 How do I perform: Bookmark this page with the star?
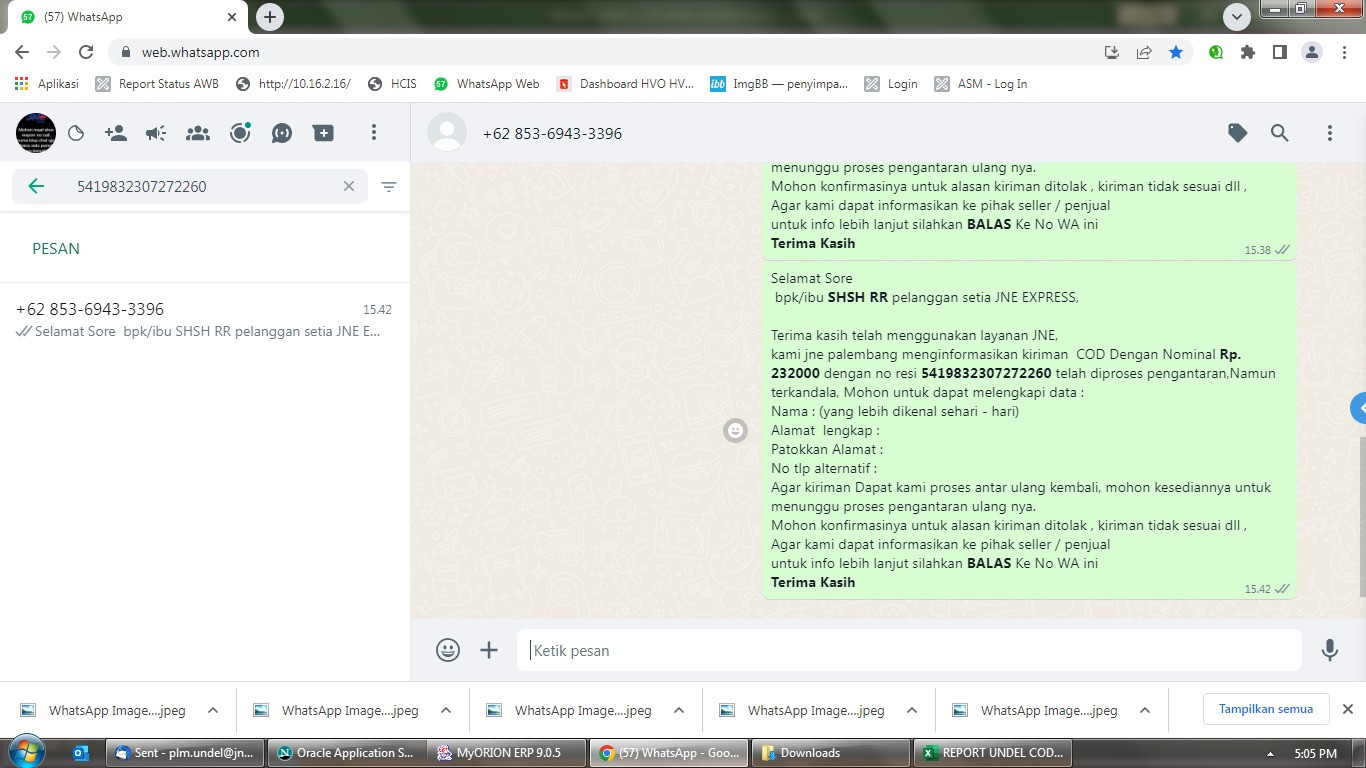tap(1176, 52)
